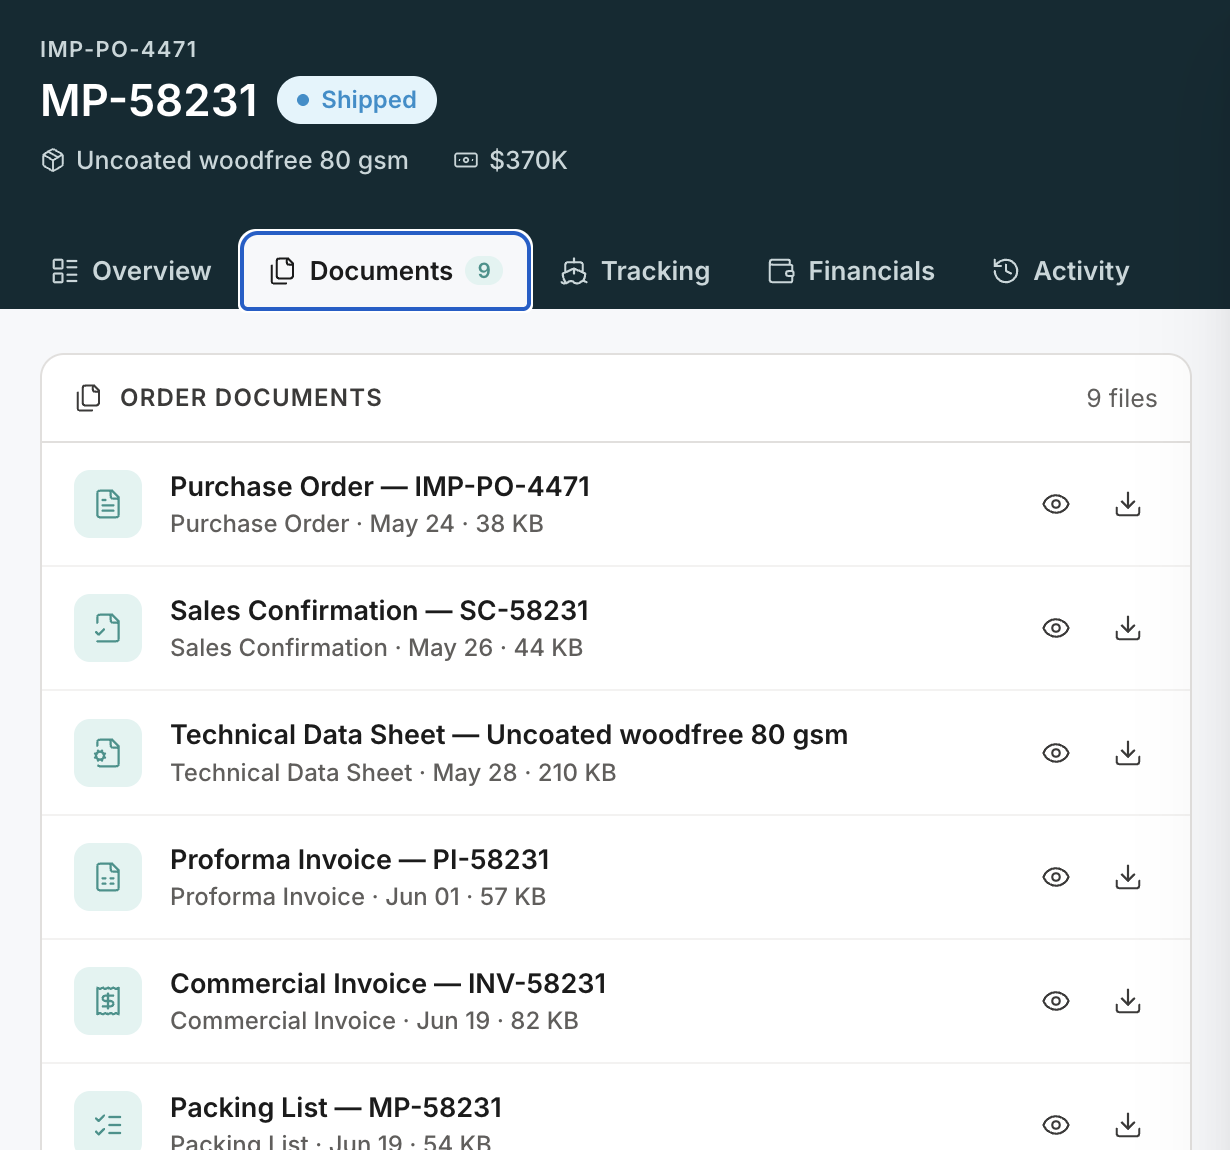
Task: Preview the Technical Data Sheet document
Action: [x=1056, y=753]
